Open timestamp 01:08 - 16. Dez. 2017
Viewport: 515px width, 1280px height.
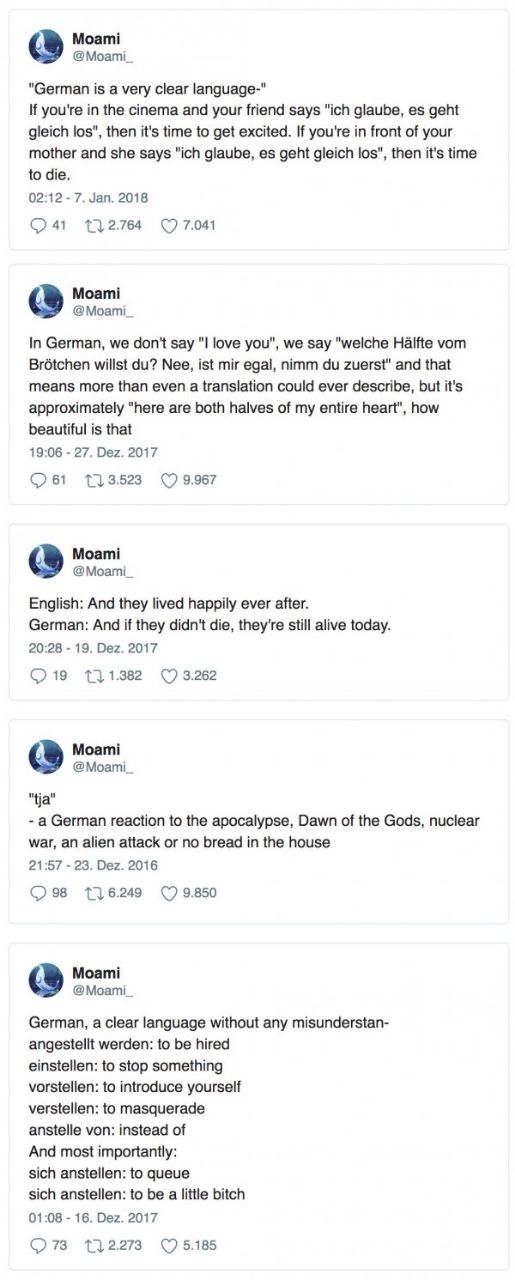point(93,1217)
